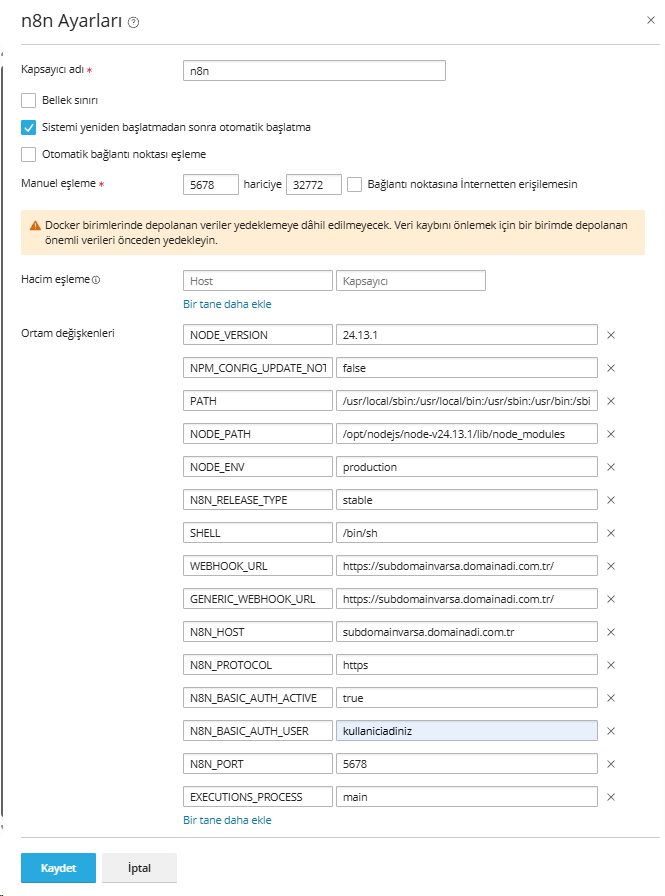Delete the PATH variable row
665x896 pixels.
coord(611,401)
